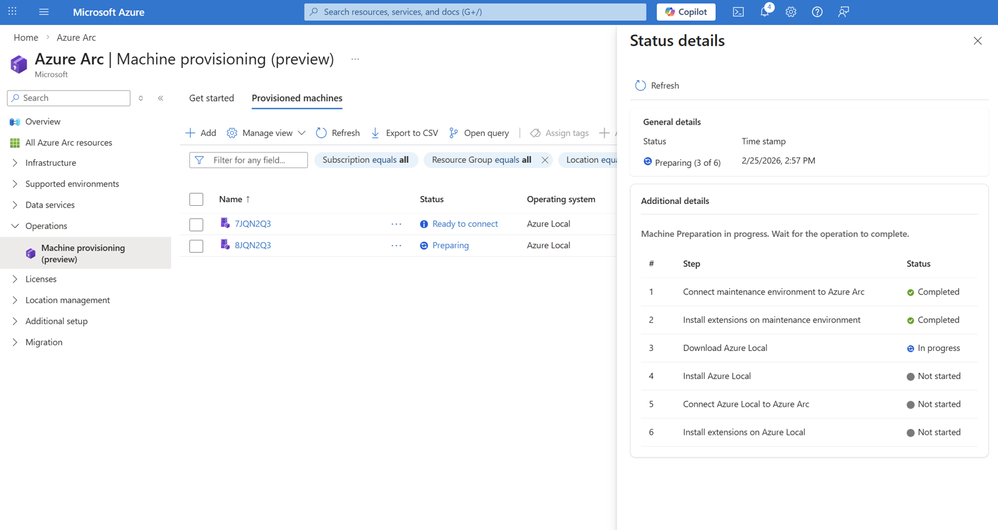This screenshot has height=530, width=998.
Task: Open more options for 7JQN2Q3
Action: 397,224
